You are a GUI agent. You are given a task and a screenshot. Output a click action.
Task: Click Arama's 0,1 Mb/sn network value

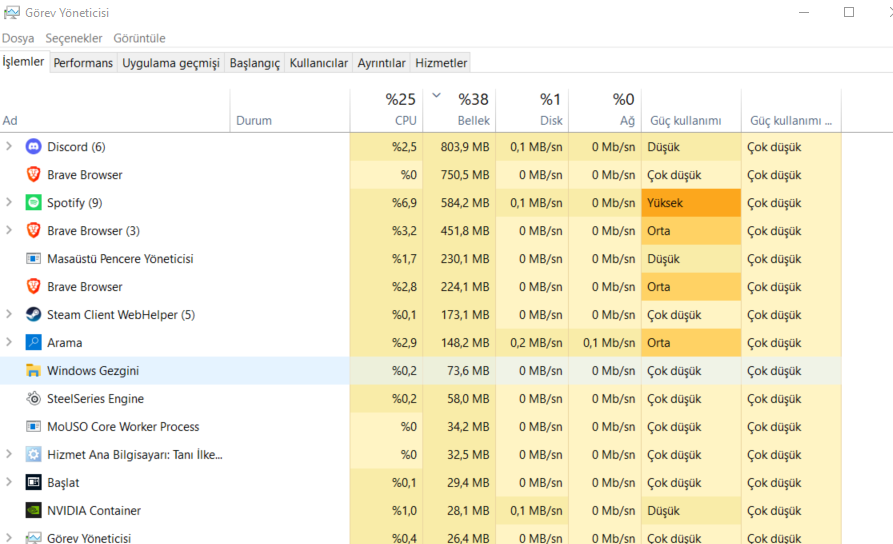[x=609, y=342]
